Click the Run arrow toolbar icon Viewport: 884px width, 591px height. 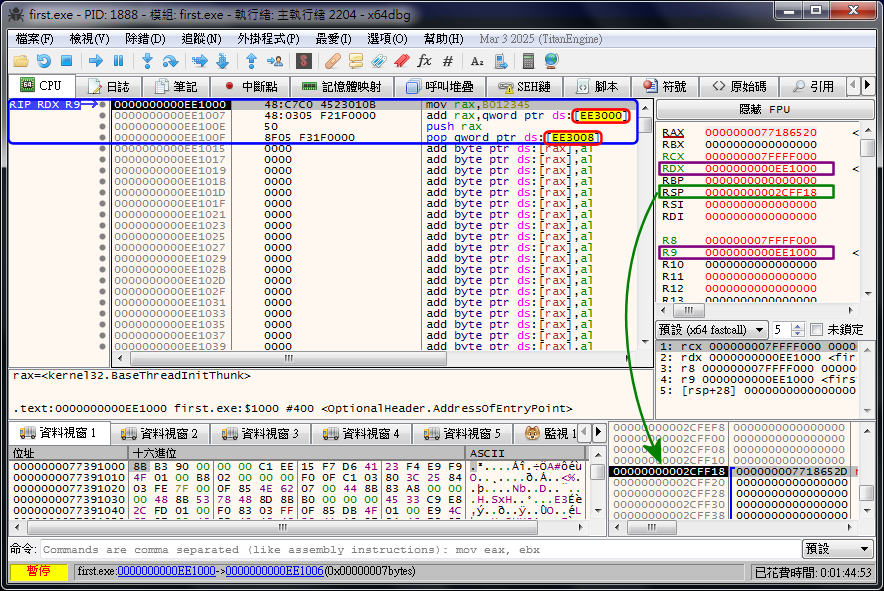click(96, 61)
